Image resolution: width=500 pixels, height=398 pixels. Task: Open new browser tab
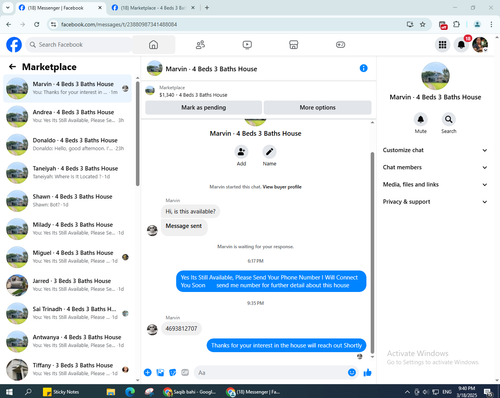[207, 8]
